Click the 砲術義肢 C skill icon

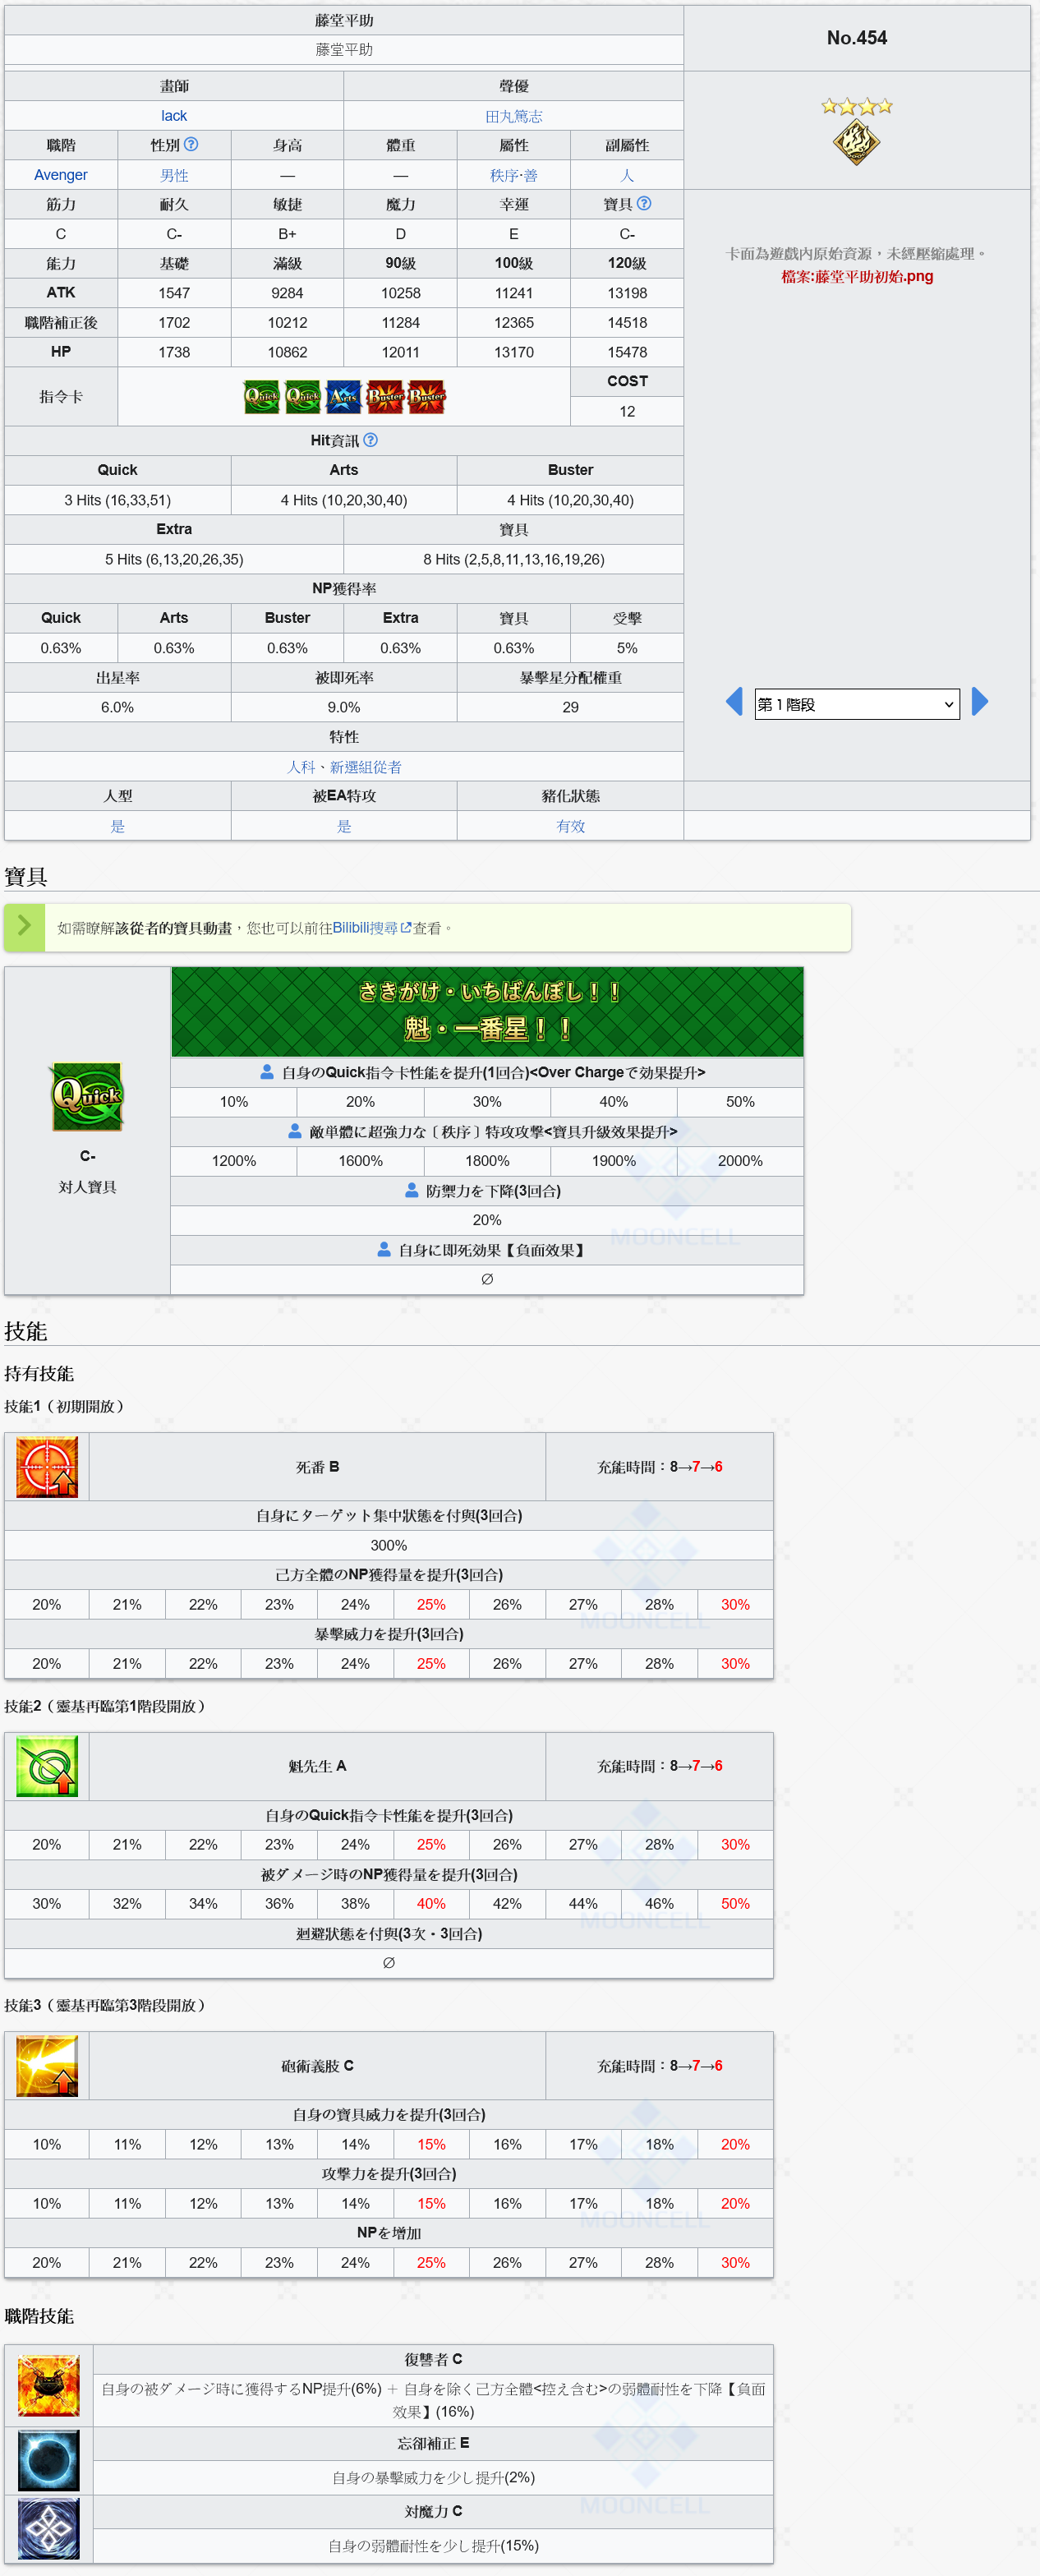(47, 2066)
